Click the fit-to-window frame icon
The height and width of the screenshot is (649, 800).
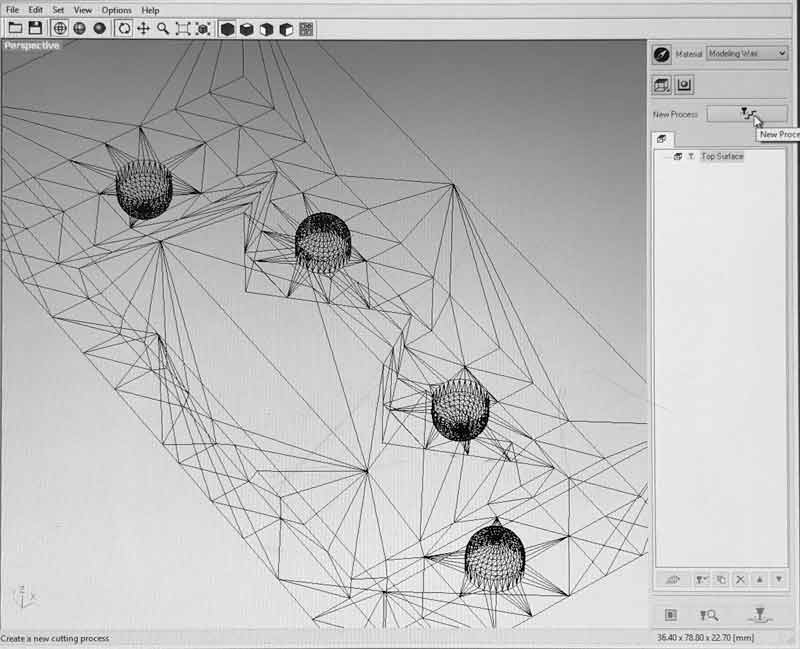(183, 29)
